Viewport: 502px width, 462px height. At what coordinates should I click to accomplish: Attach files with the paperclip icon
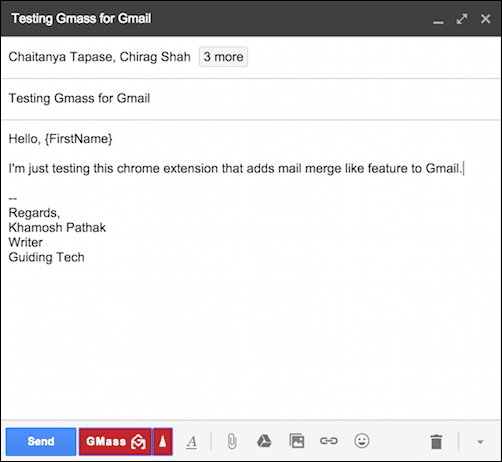pyautogui.click(x=232, y=442)
